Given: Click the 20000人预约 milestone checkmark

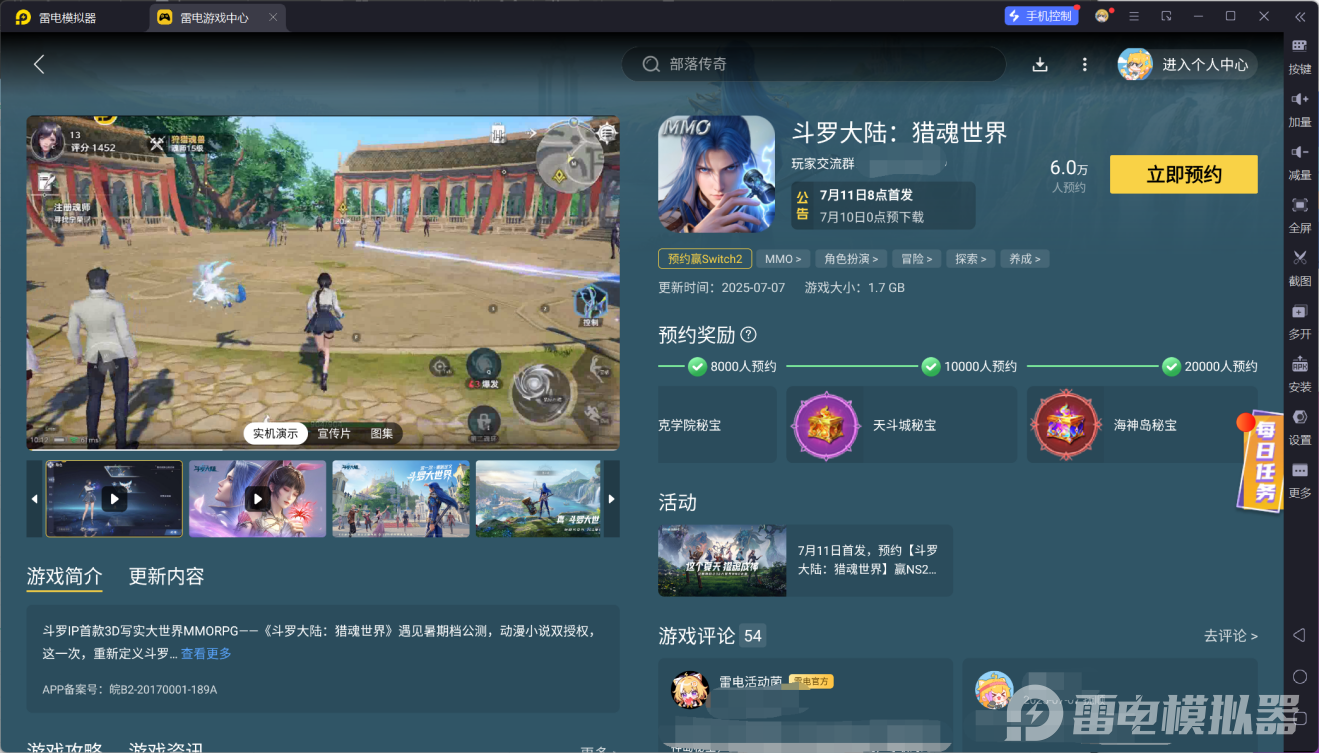Looking at the screenshot, I should [x=1171, y=366].
